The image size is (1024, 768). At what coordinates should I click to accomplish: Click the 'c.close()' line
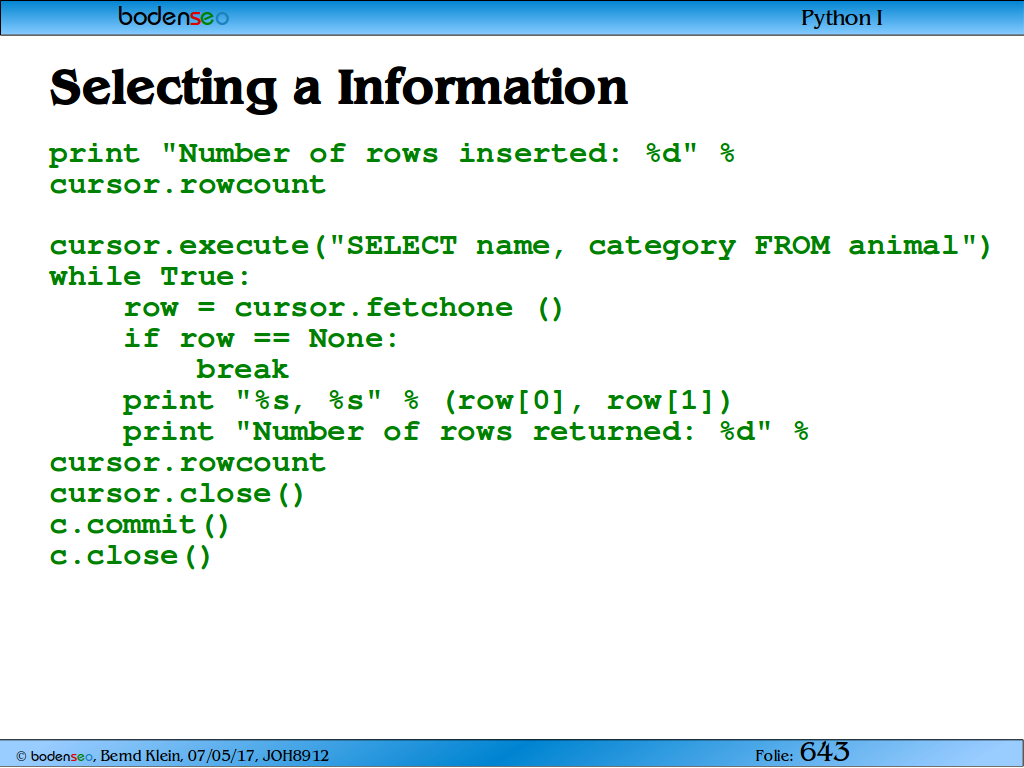[131, 556]
